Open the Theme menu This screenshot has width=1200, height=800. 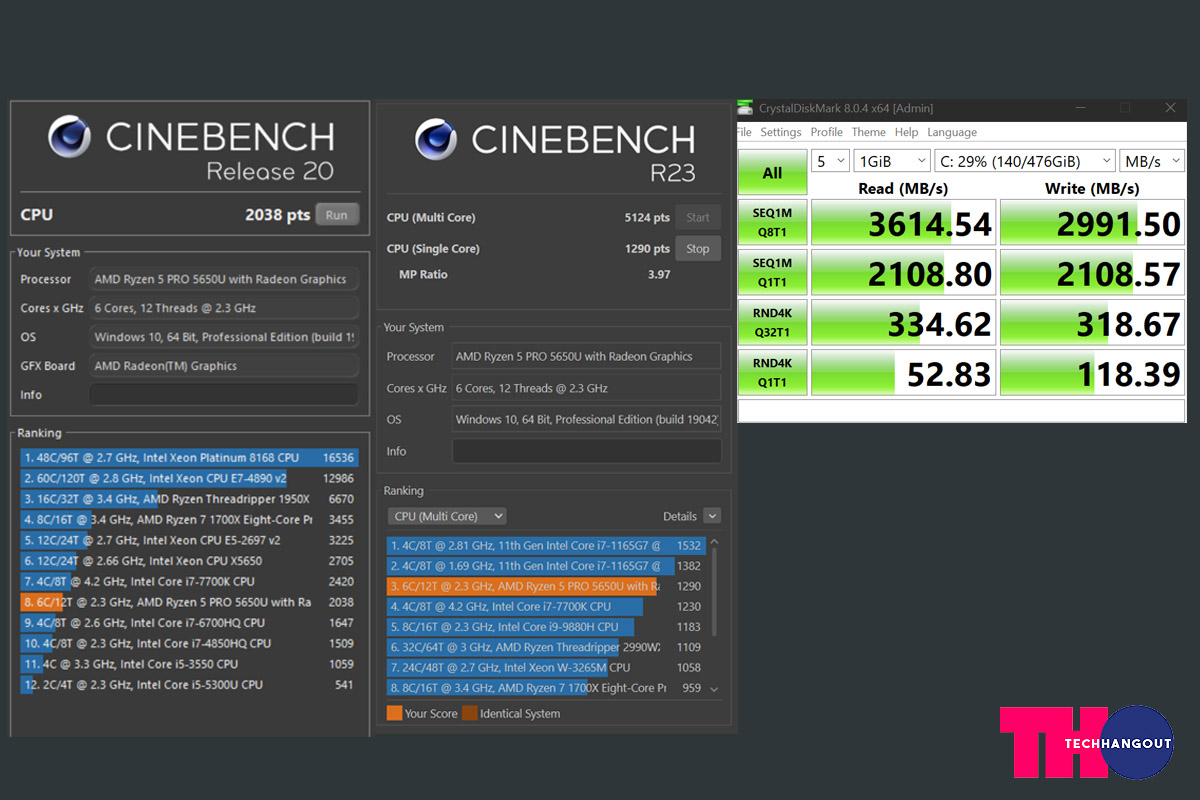[869, 132]
